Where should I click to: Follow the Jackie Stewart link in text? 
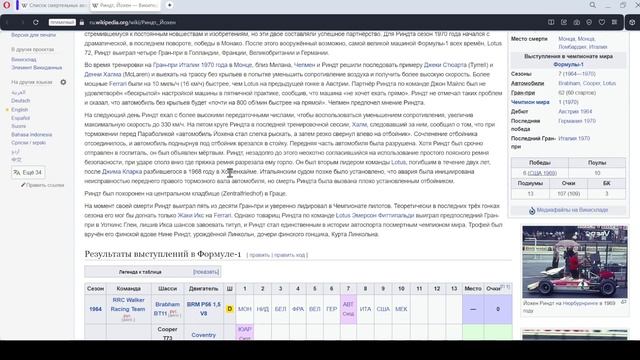(x=445, y=65)
